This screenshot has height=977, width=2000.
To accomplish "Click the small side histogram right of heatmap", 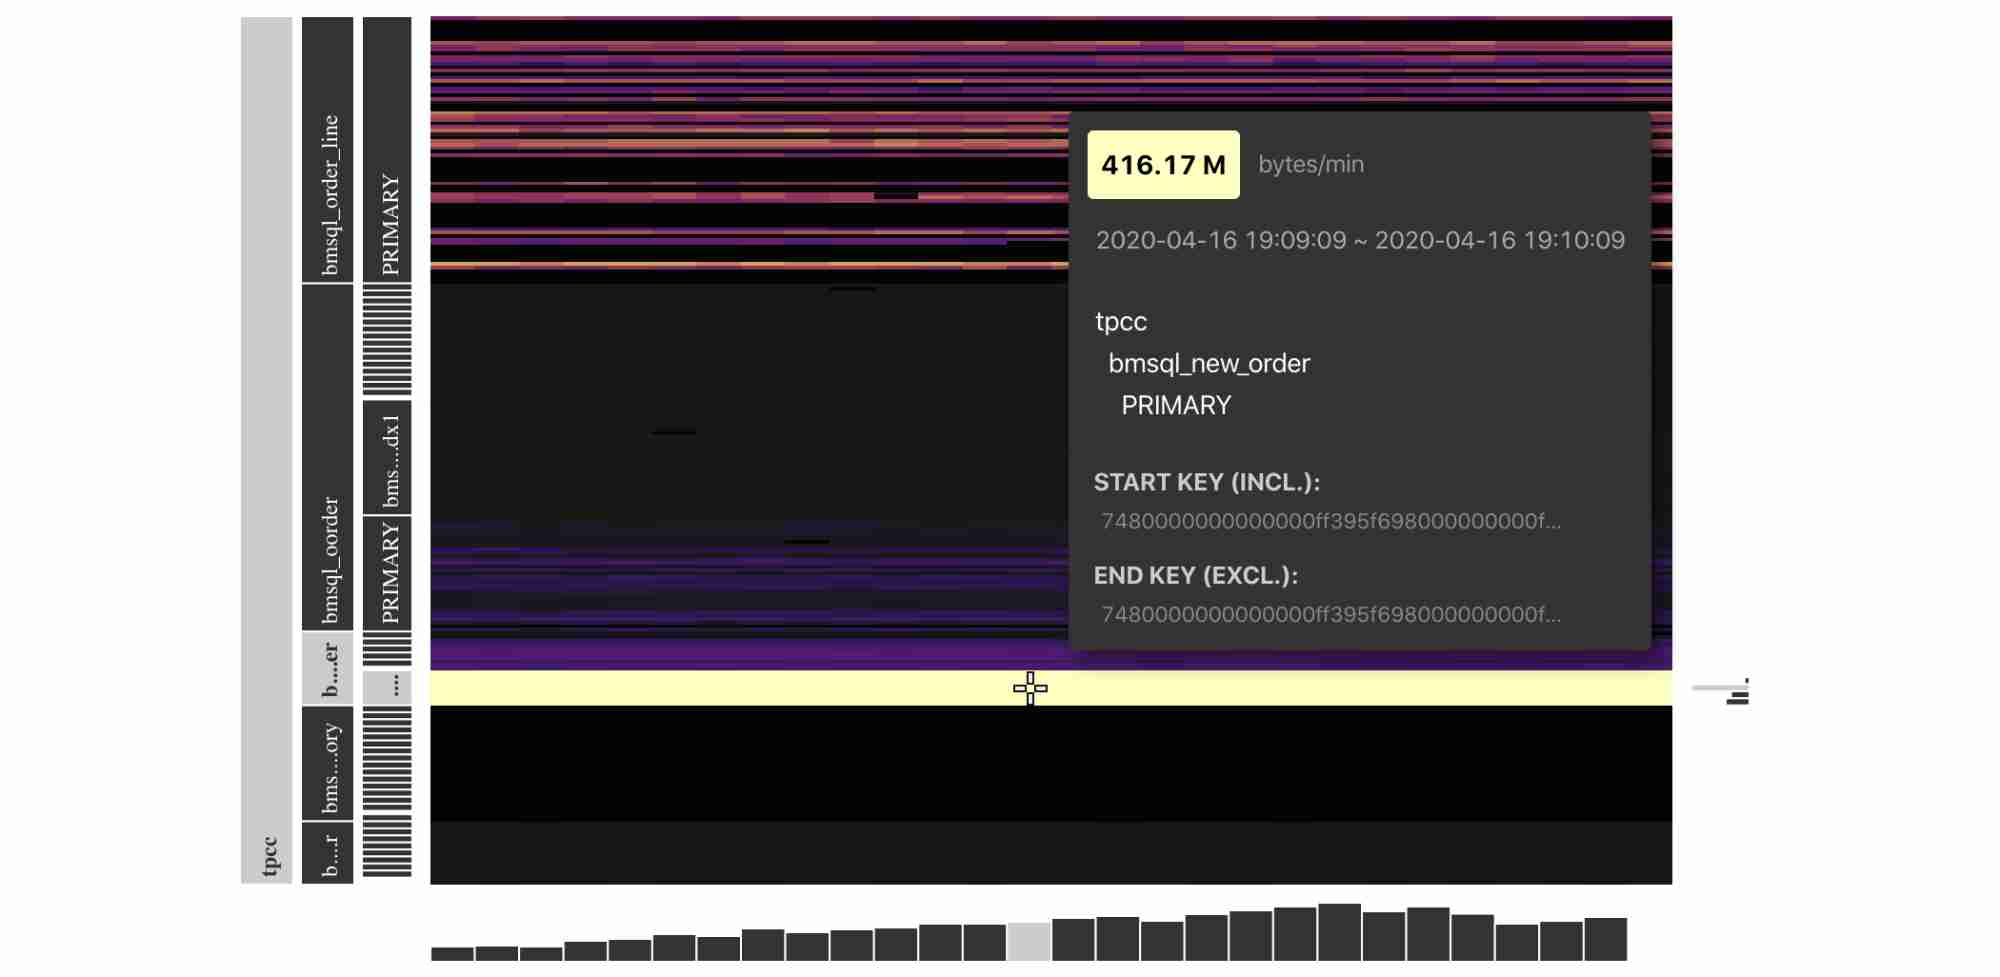I will click(x=1721, y=691).
